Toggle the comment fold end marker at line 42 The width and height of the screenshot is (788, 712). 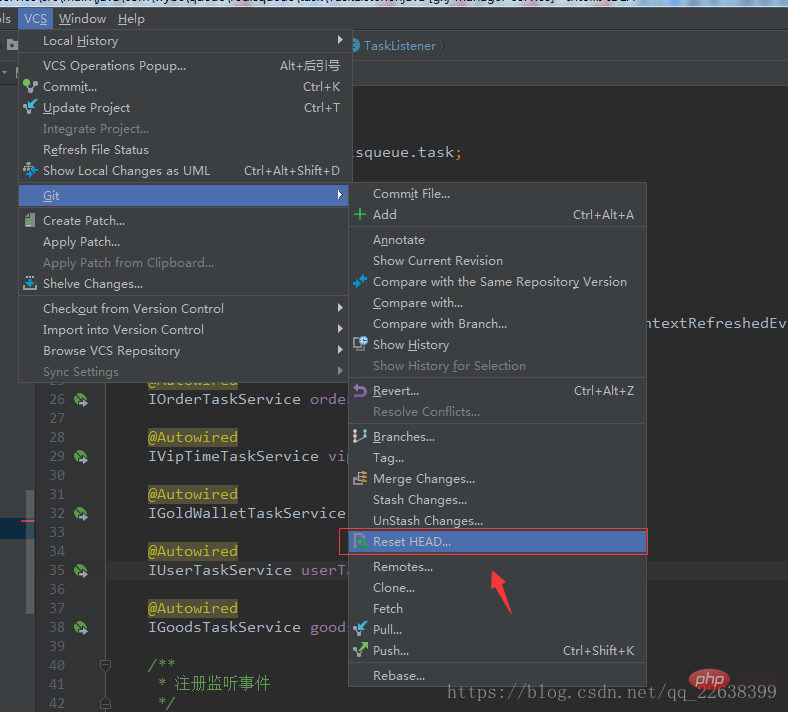[x=106, y=702]
